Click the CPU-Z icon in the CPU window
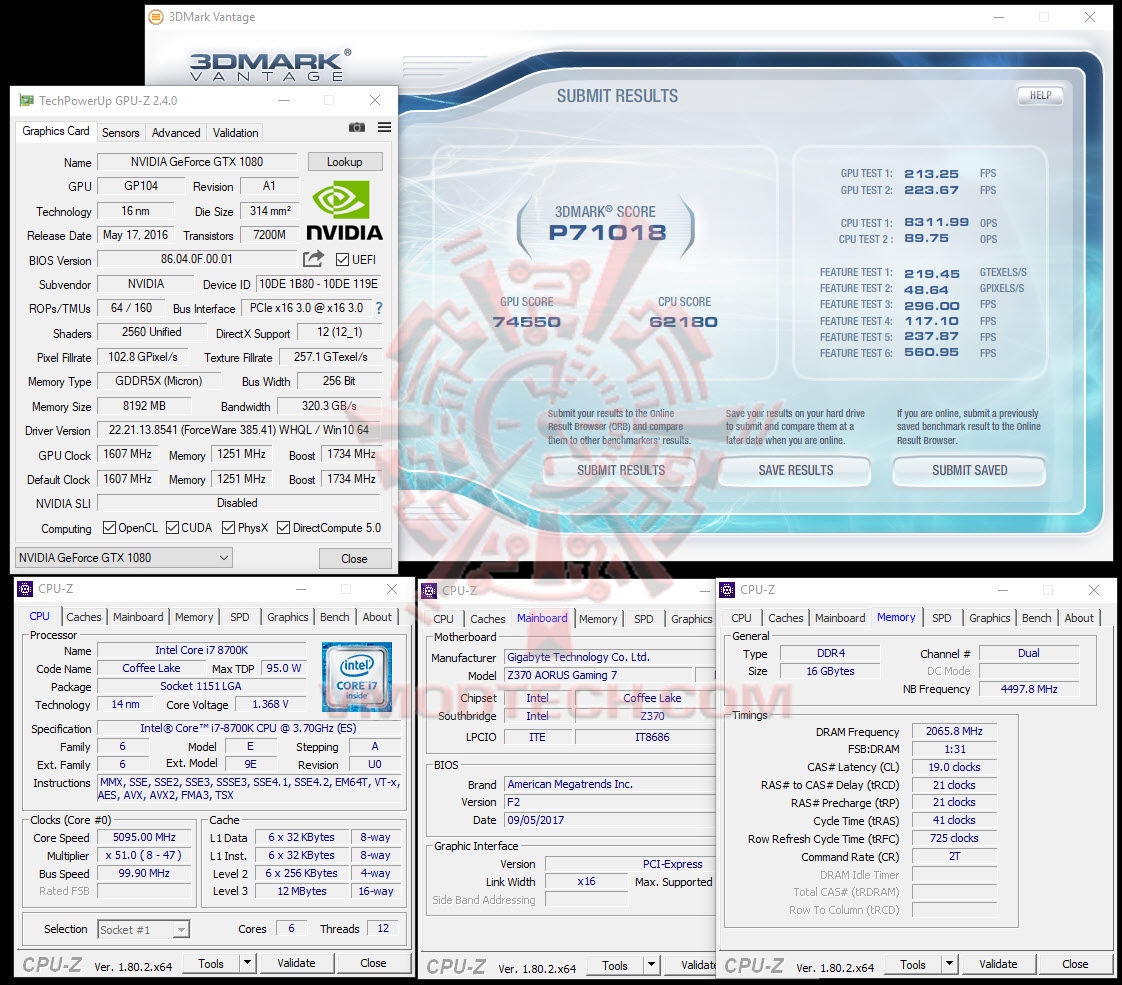The width and height of the screenshot is (1122, 985). click(x=25, y=589)
